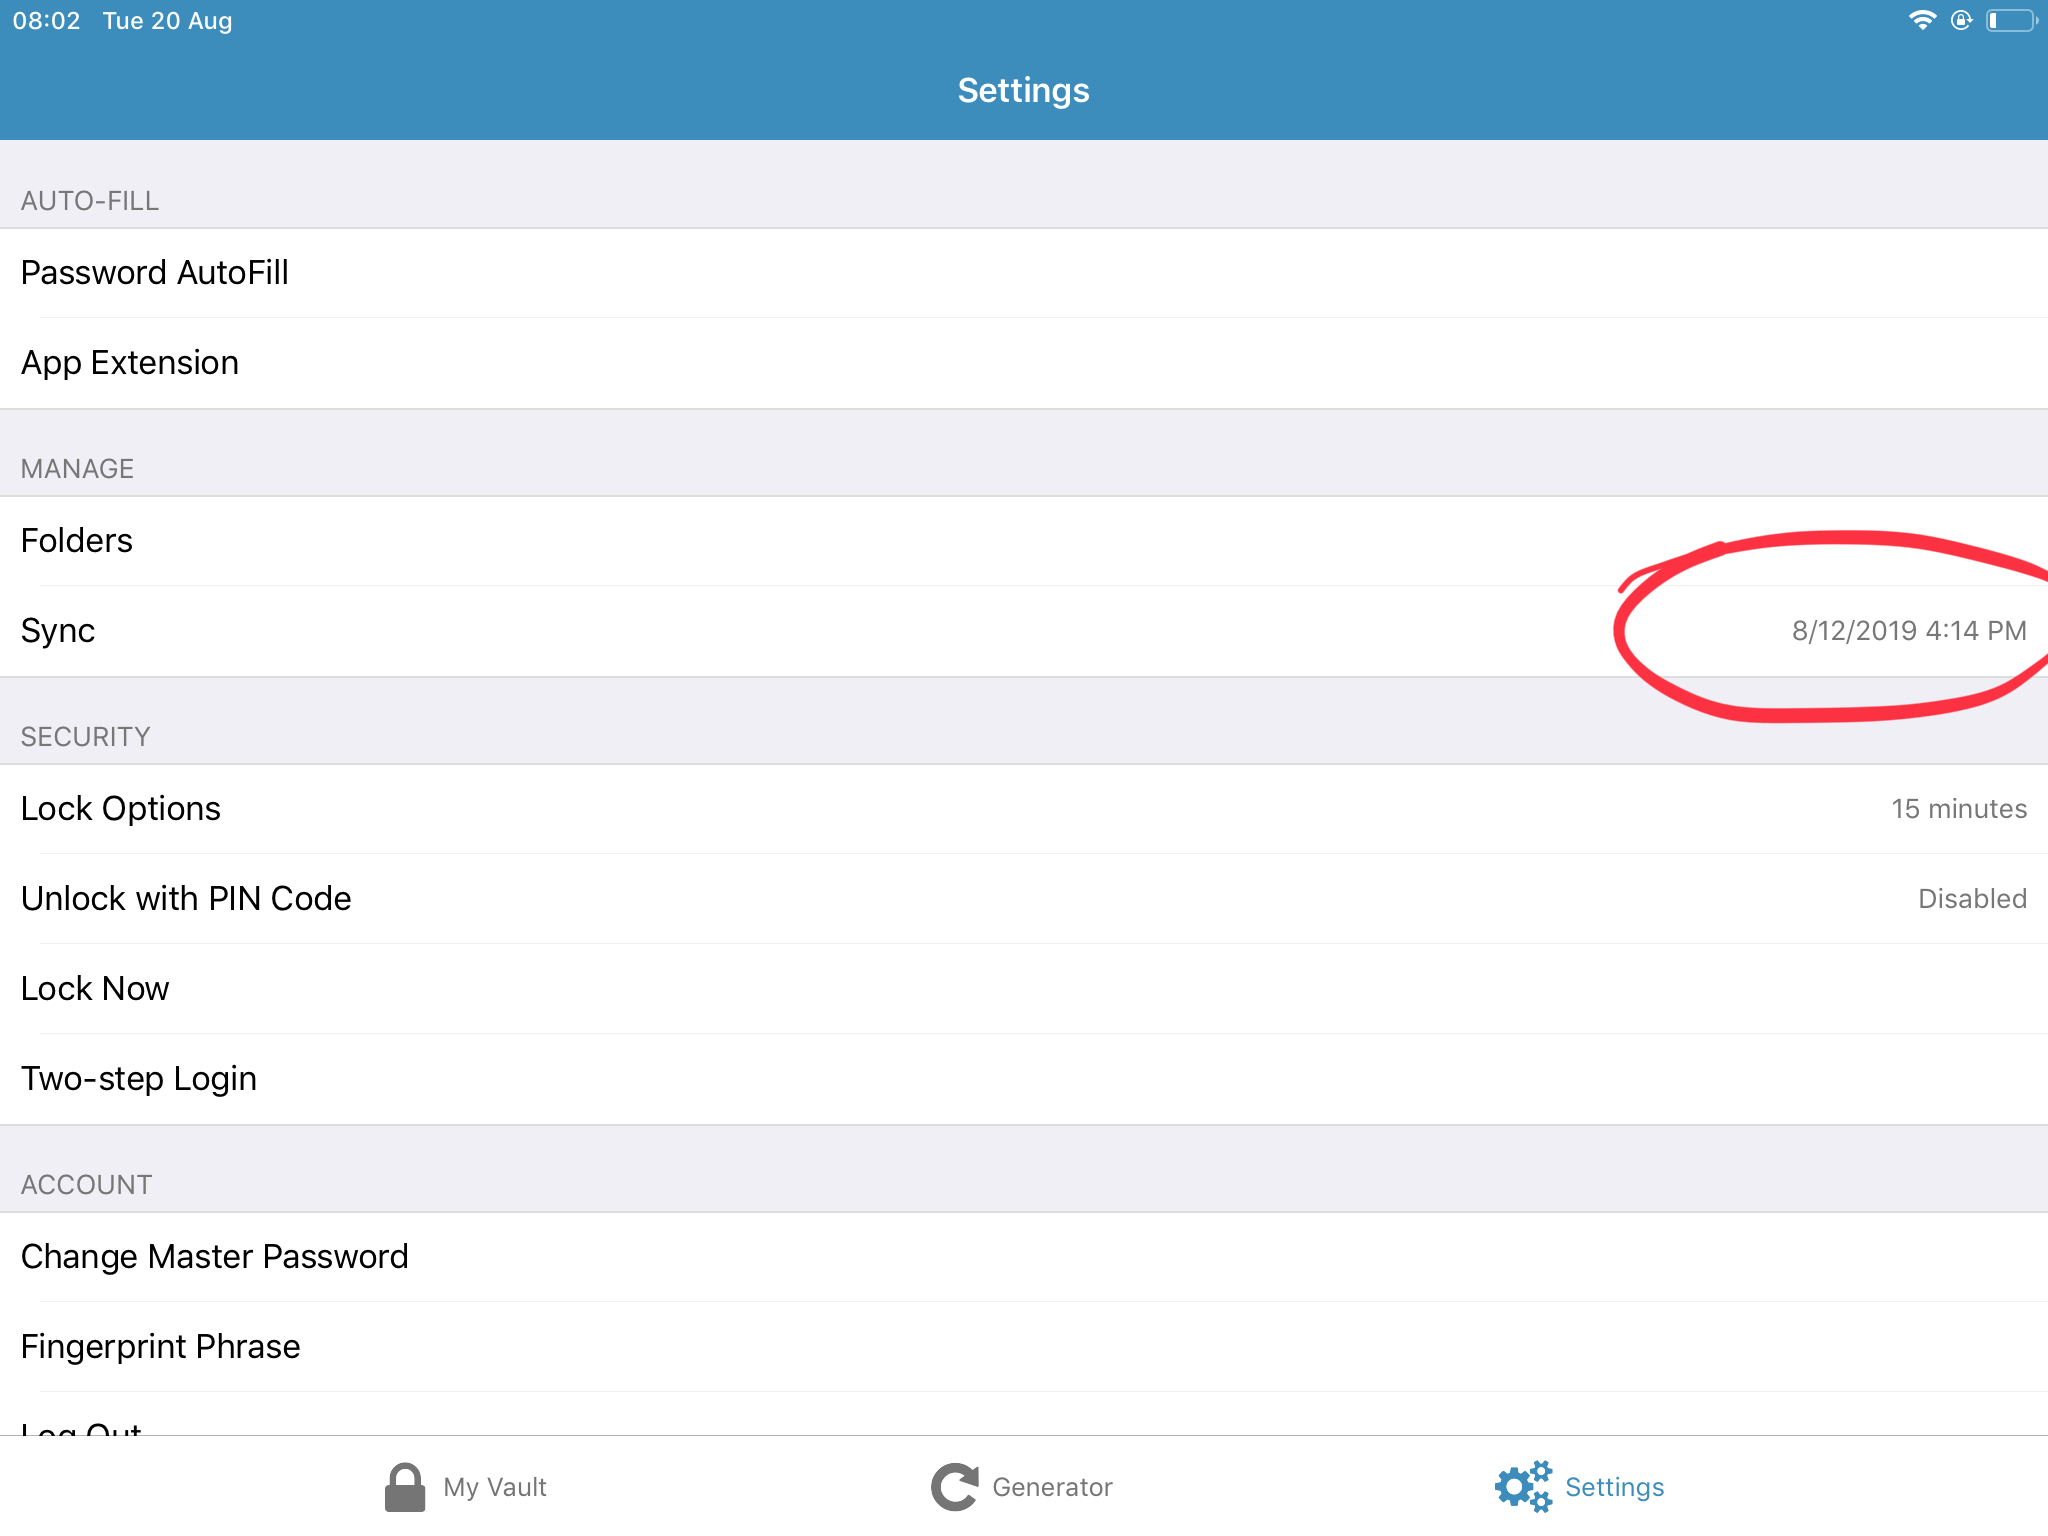The image size is (2048, 1536).
Task: Open Lock Options timeout chooser
Action: [x=121, y=809]
